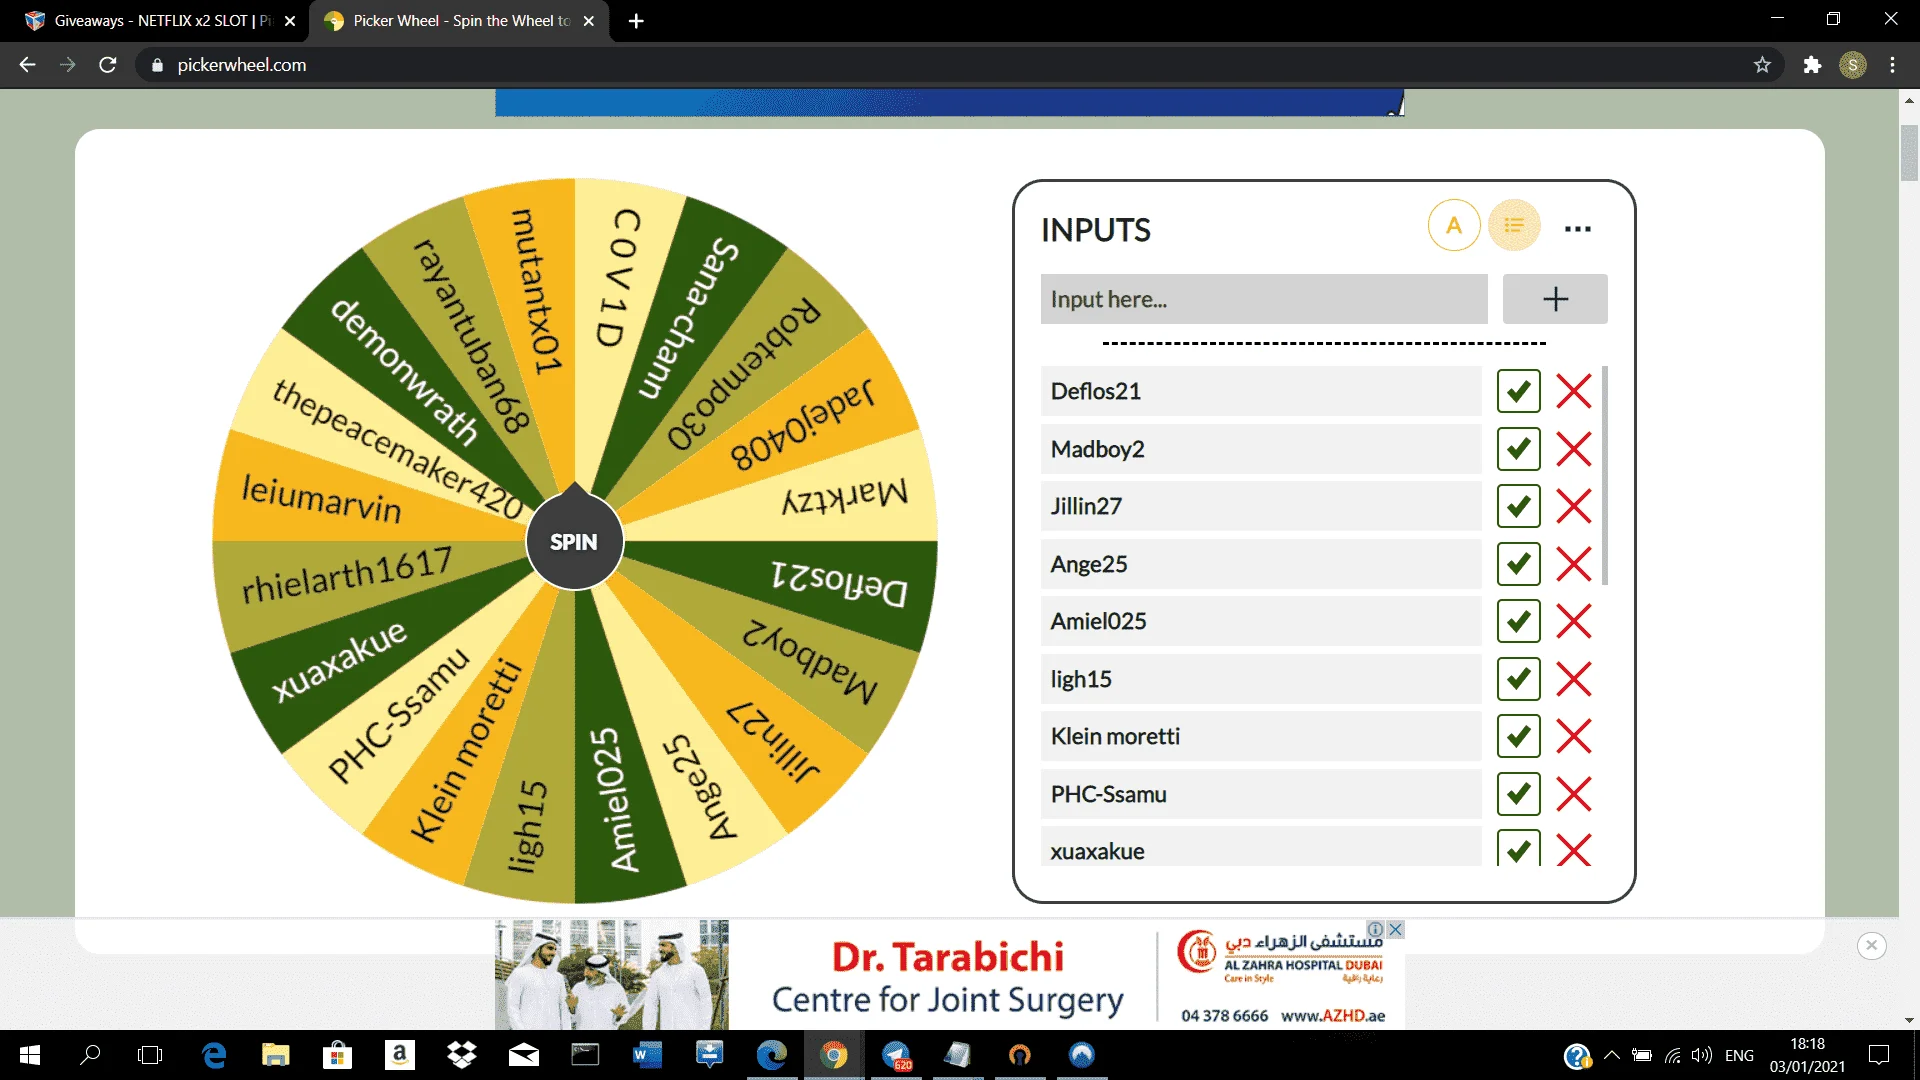Open Microsoft Word from the taskbar
The image size is (1920, 1080).
(x=647, y=1055)
